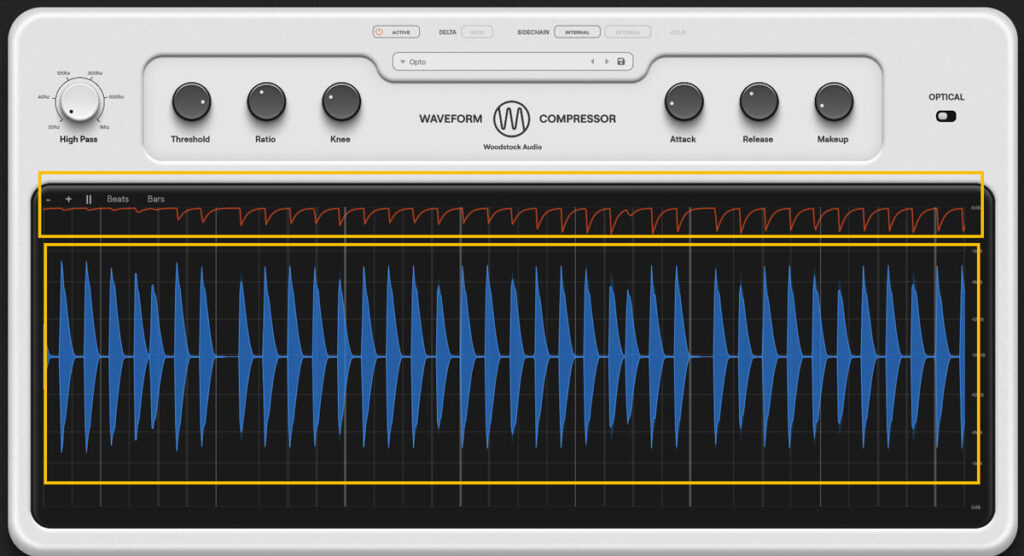Click the red gain reduction curve
Image resolution: width=1024 pixels, height=556 pixels.
pyautogui.click(x=504, y=220)
